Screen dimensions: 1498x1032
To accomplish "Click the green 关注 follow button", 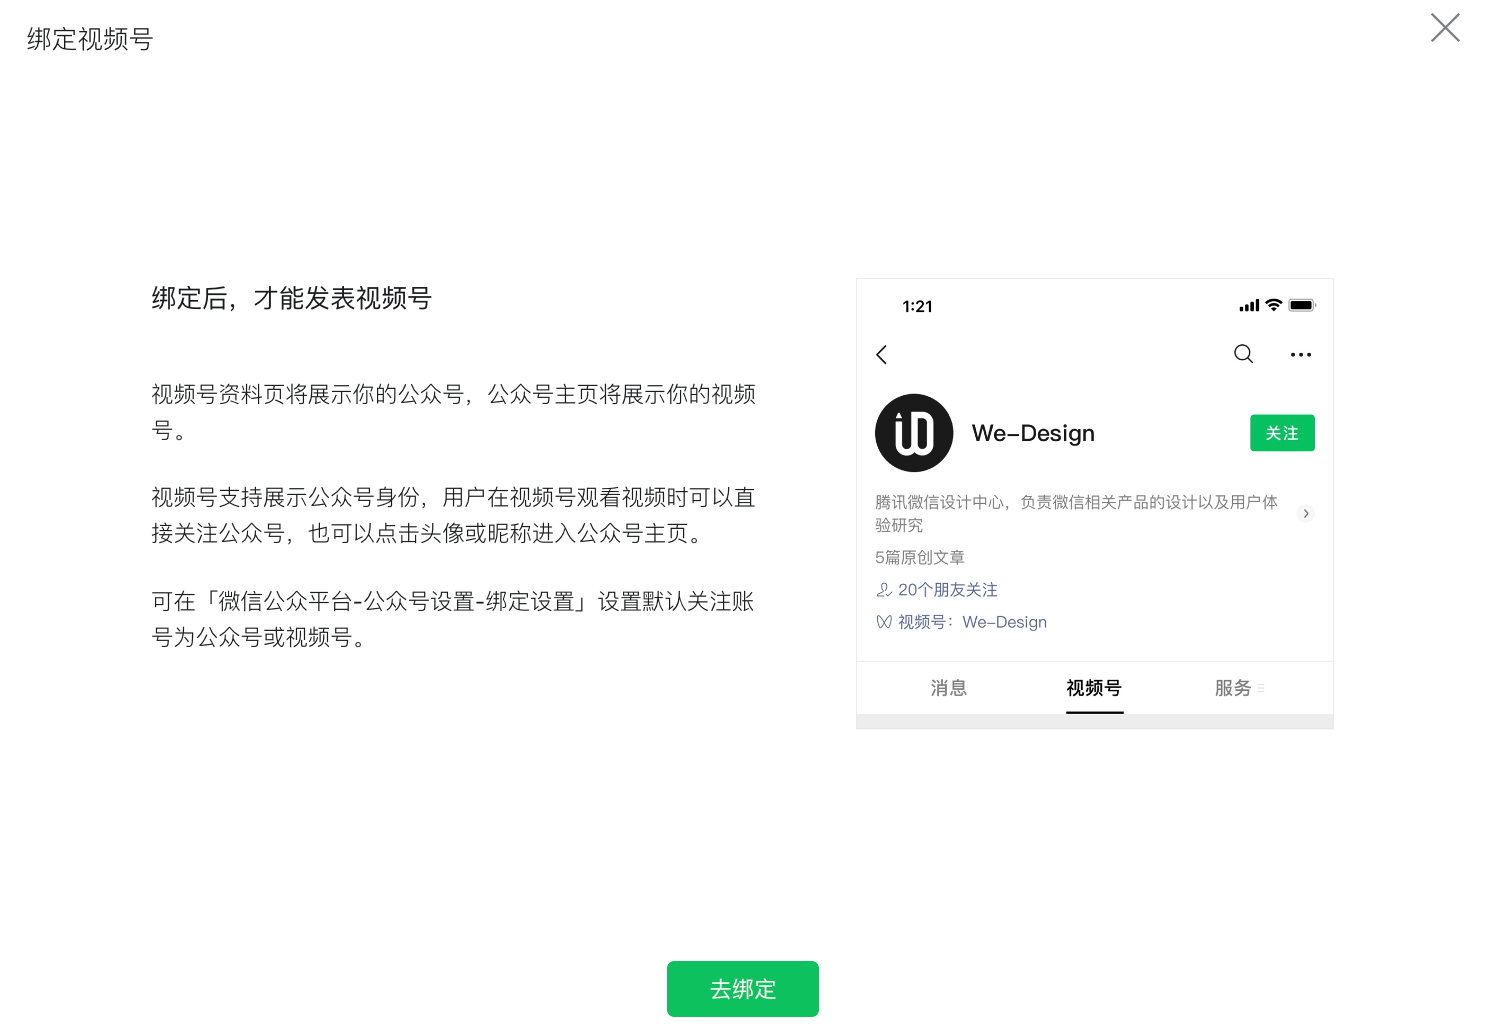I will (x=1282, y=433).
